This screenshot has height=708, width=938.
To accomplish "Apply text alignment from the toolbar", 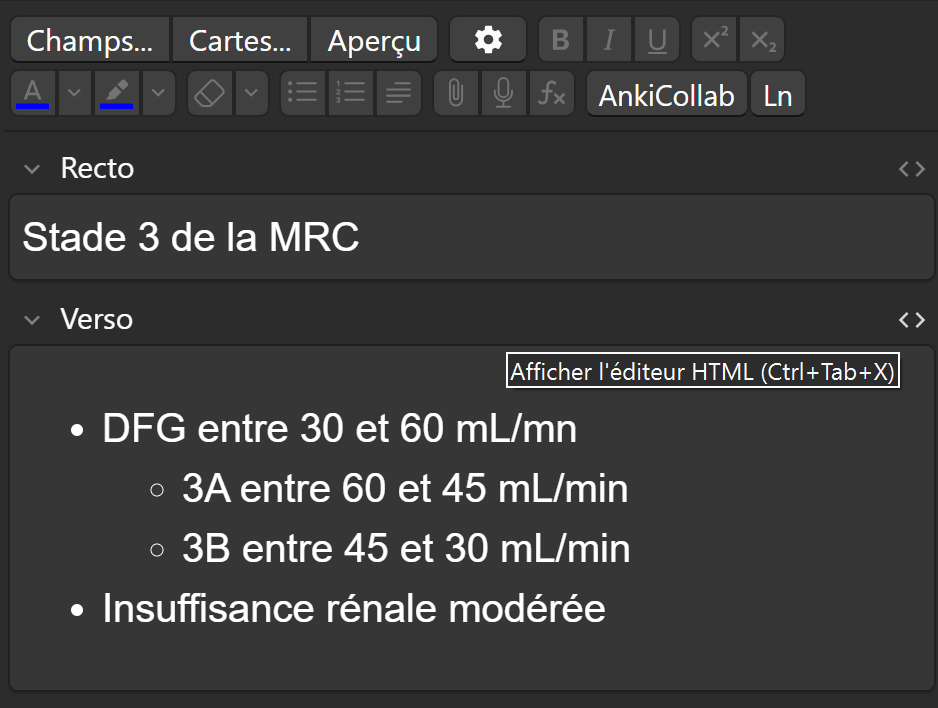I will 398,93.
